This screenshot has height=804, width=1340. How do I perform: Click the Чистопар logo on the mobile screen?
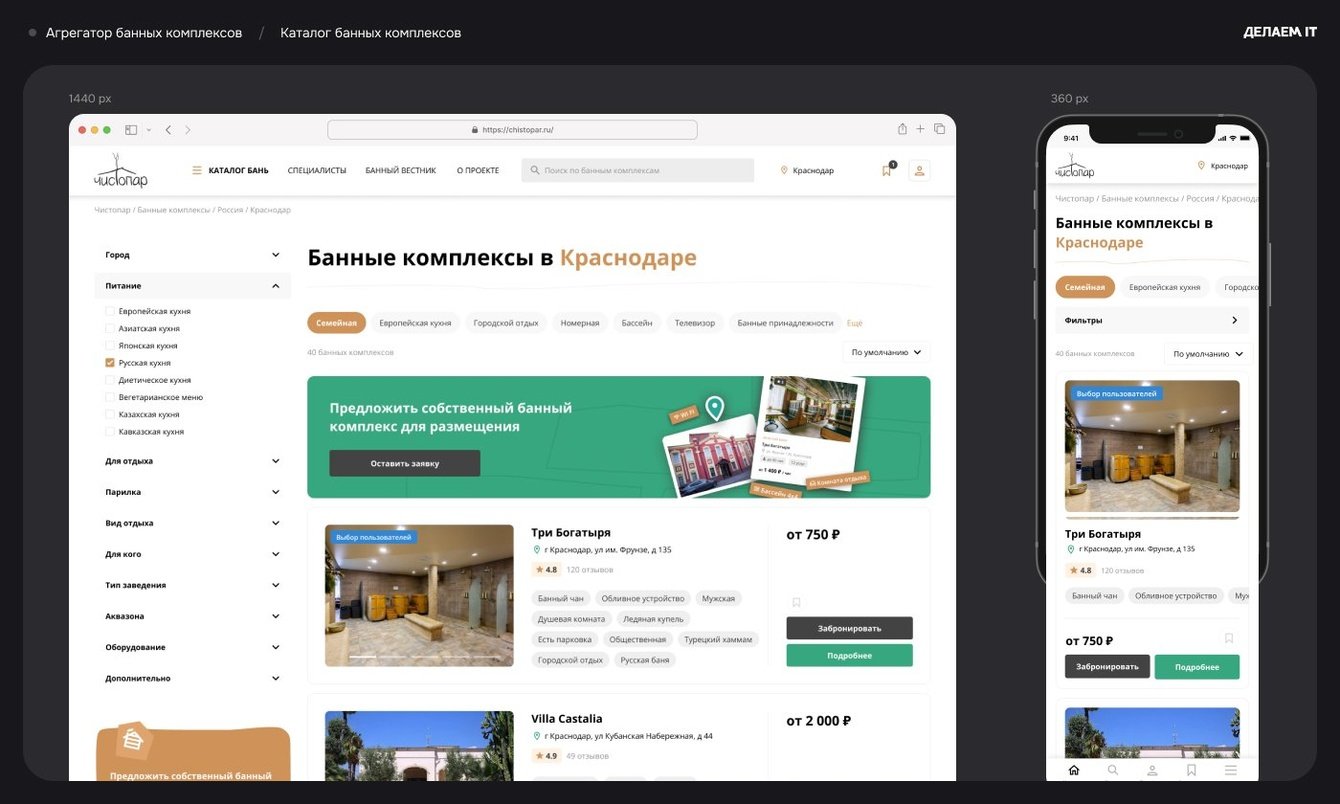(1075, 166)
